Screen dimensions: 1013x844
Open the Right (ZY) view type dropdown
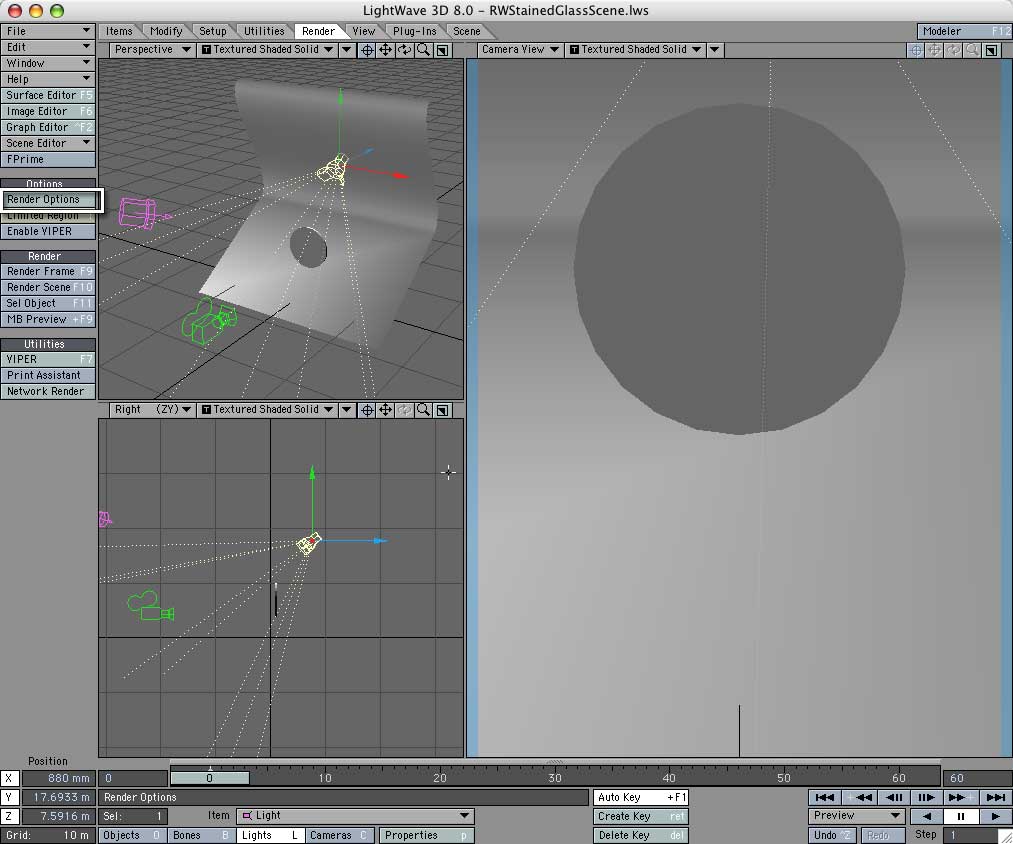coord(152,410)
